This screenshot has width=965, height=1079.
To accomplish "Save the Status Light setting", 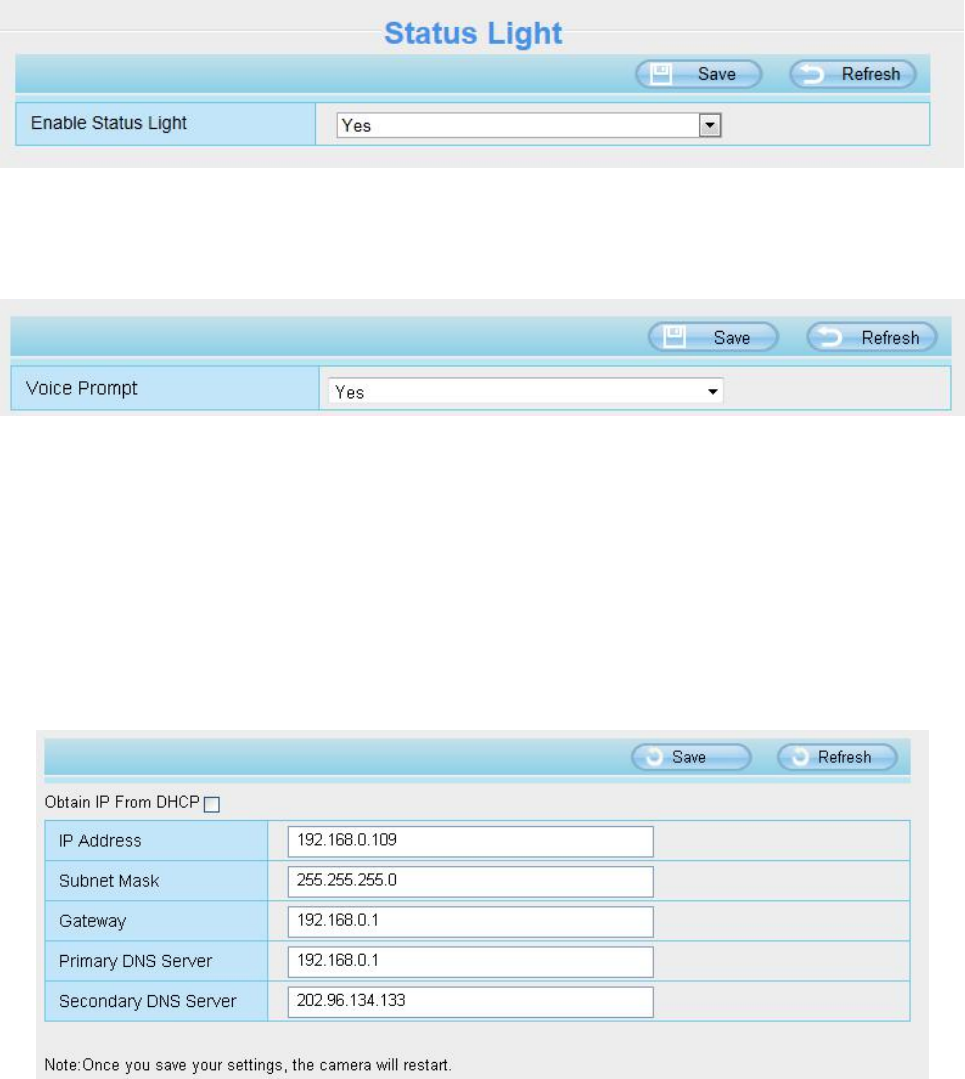I will (x=698, y=74).
